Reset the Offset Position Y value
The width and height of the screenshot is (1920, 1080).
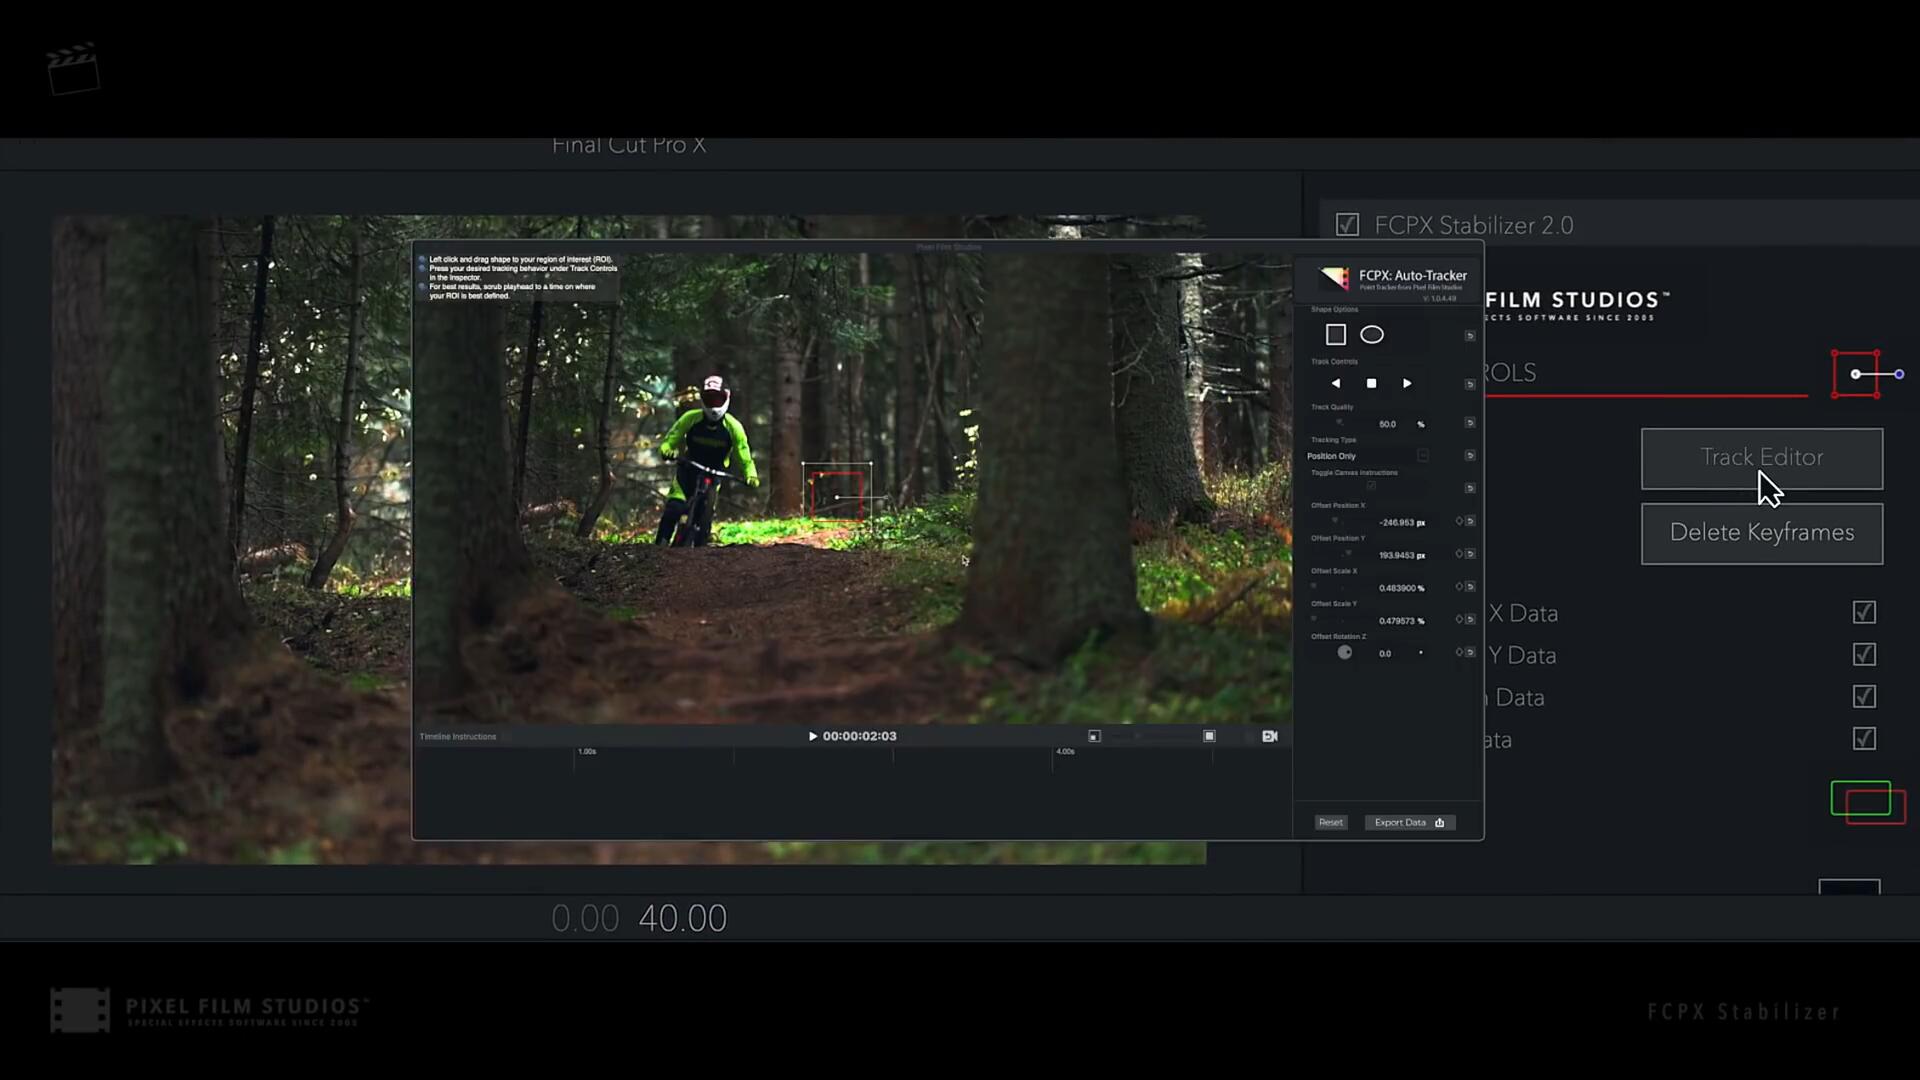point(1470,554)
